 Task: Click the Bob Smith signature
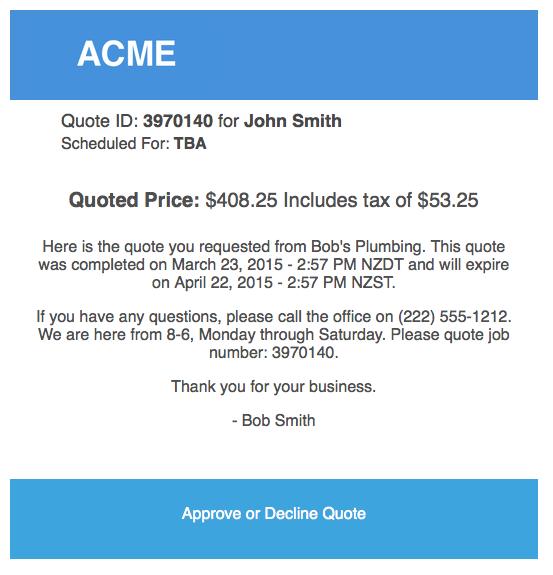(x=278, y=420)
